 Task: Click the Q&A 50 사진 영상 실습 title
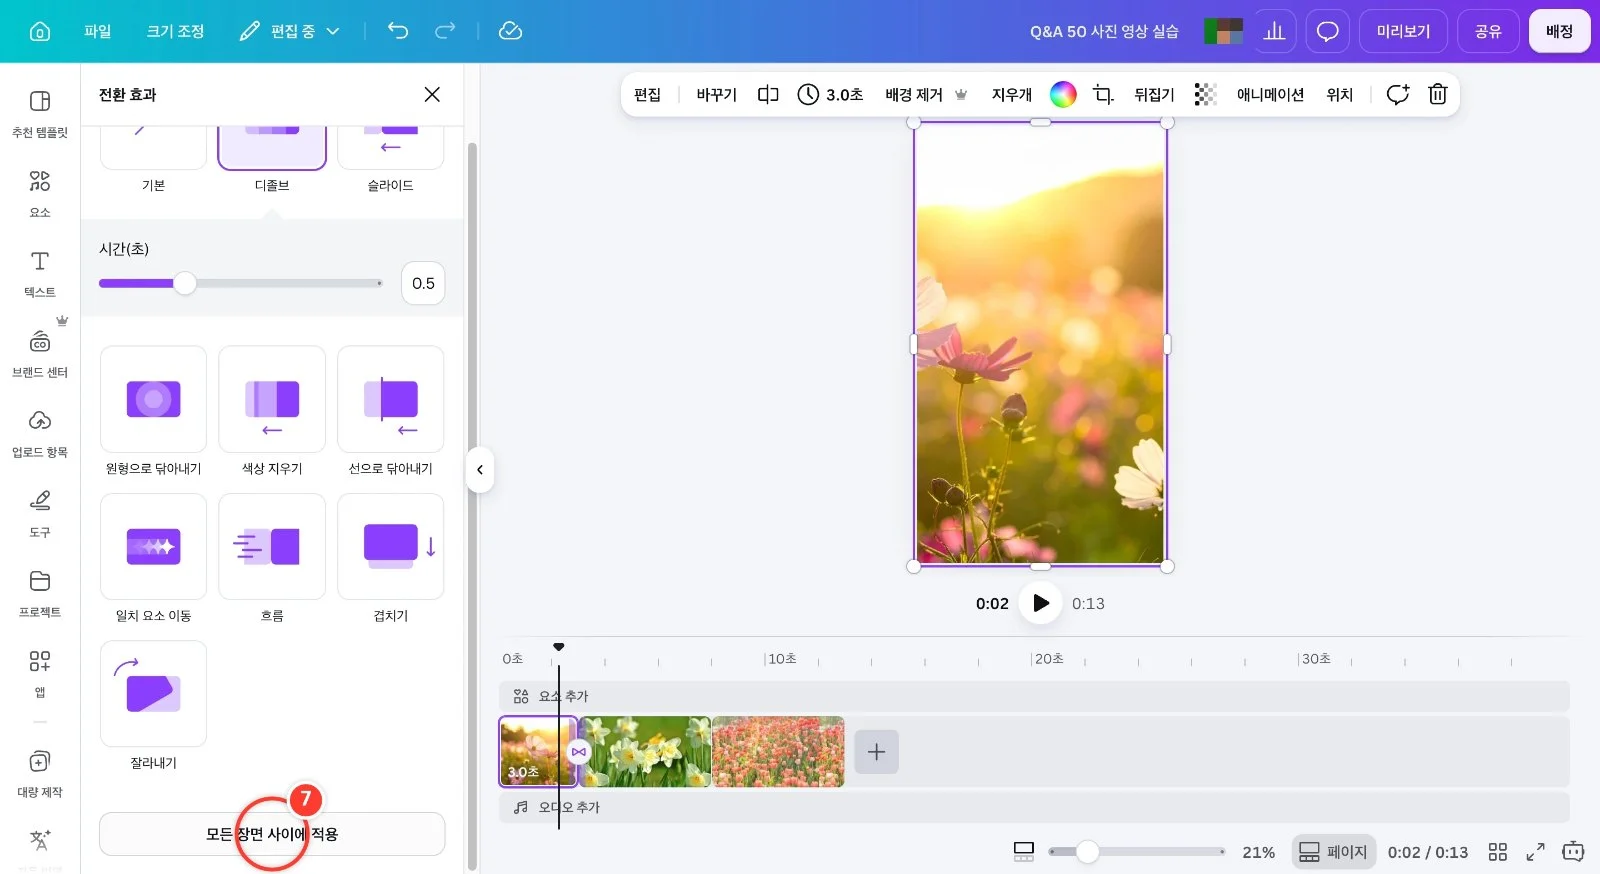click(x=1104, y=31)
